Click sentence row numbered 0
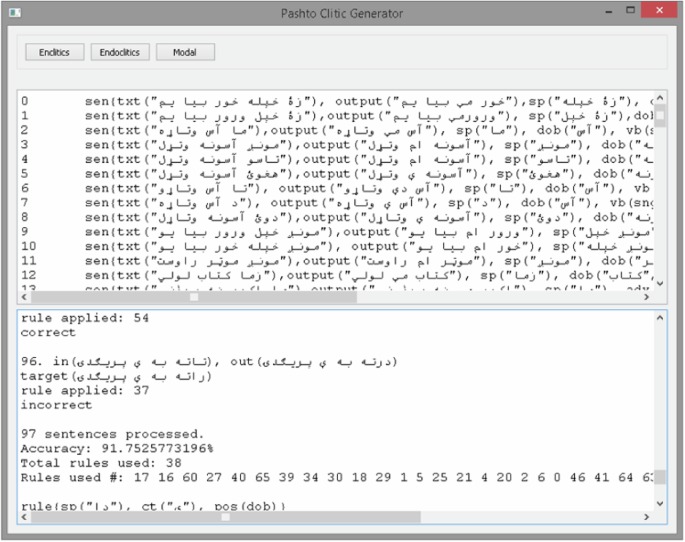685x542 pixels. tap(336, 101)
